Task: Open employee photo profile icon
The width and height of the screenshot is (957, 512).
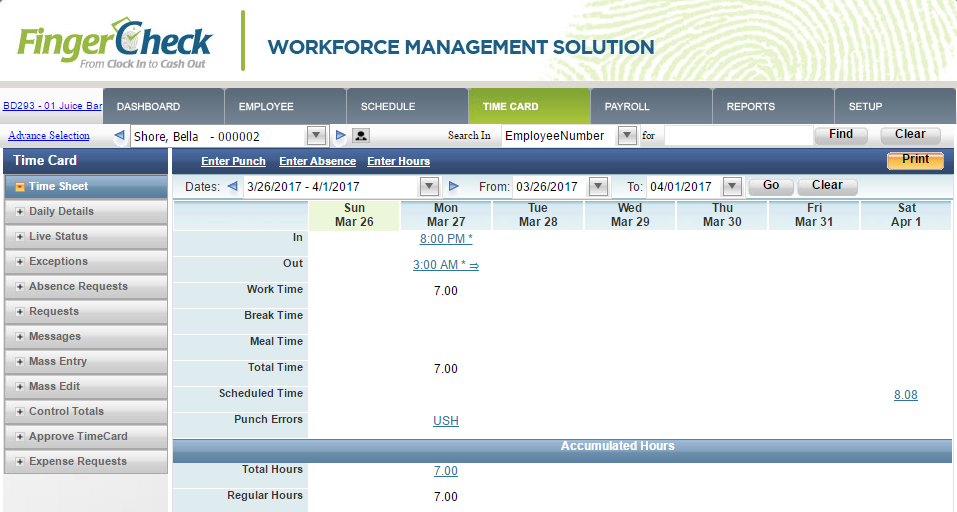Action: tap(361, 135)
